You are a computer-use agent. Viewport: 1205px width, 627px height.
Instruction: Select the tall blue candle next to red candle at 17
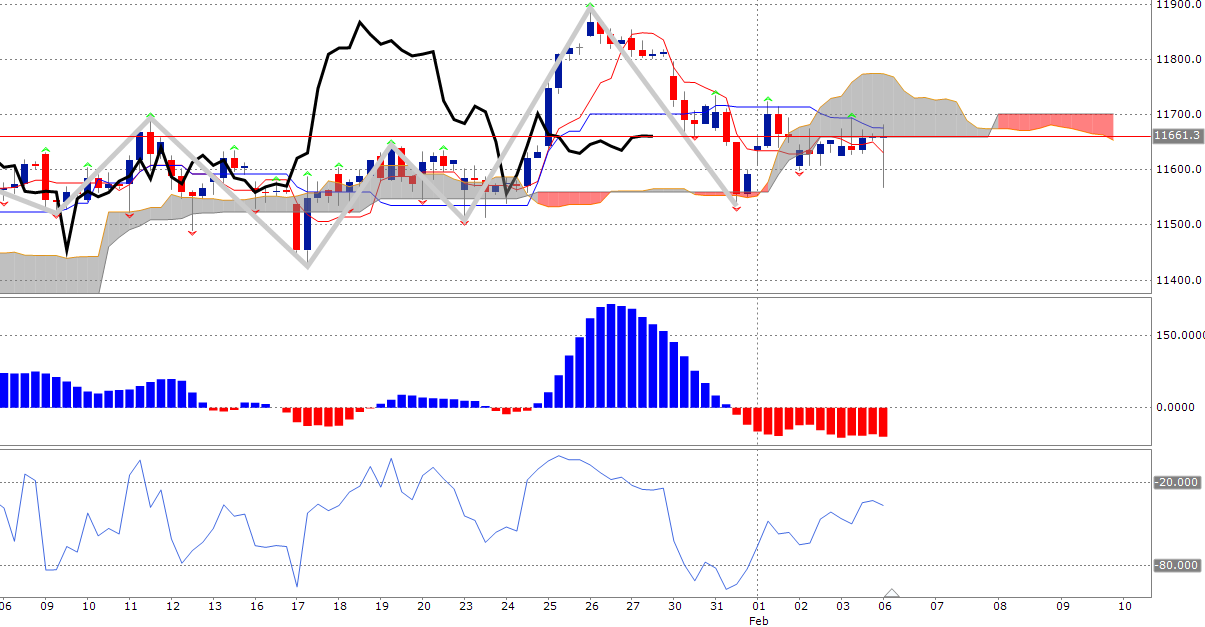click(308, 223)
